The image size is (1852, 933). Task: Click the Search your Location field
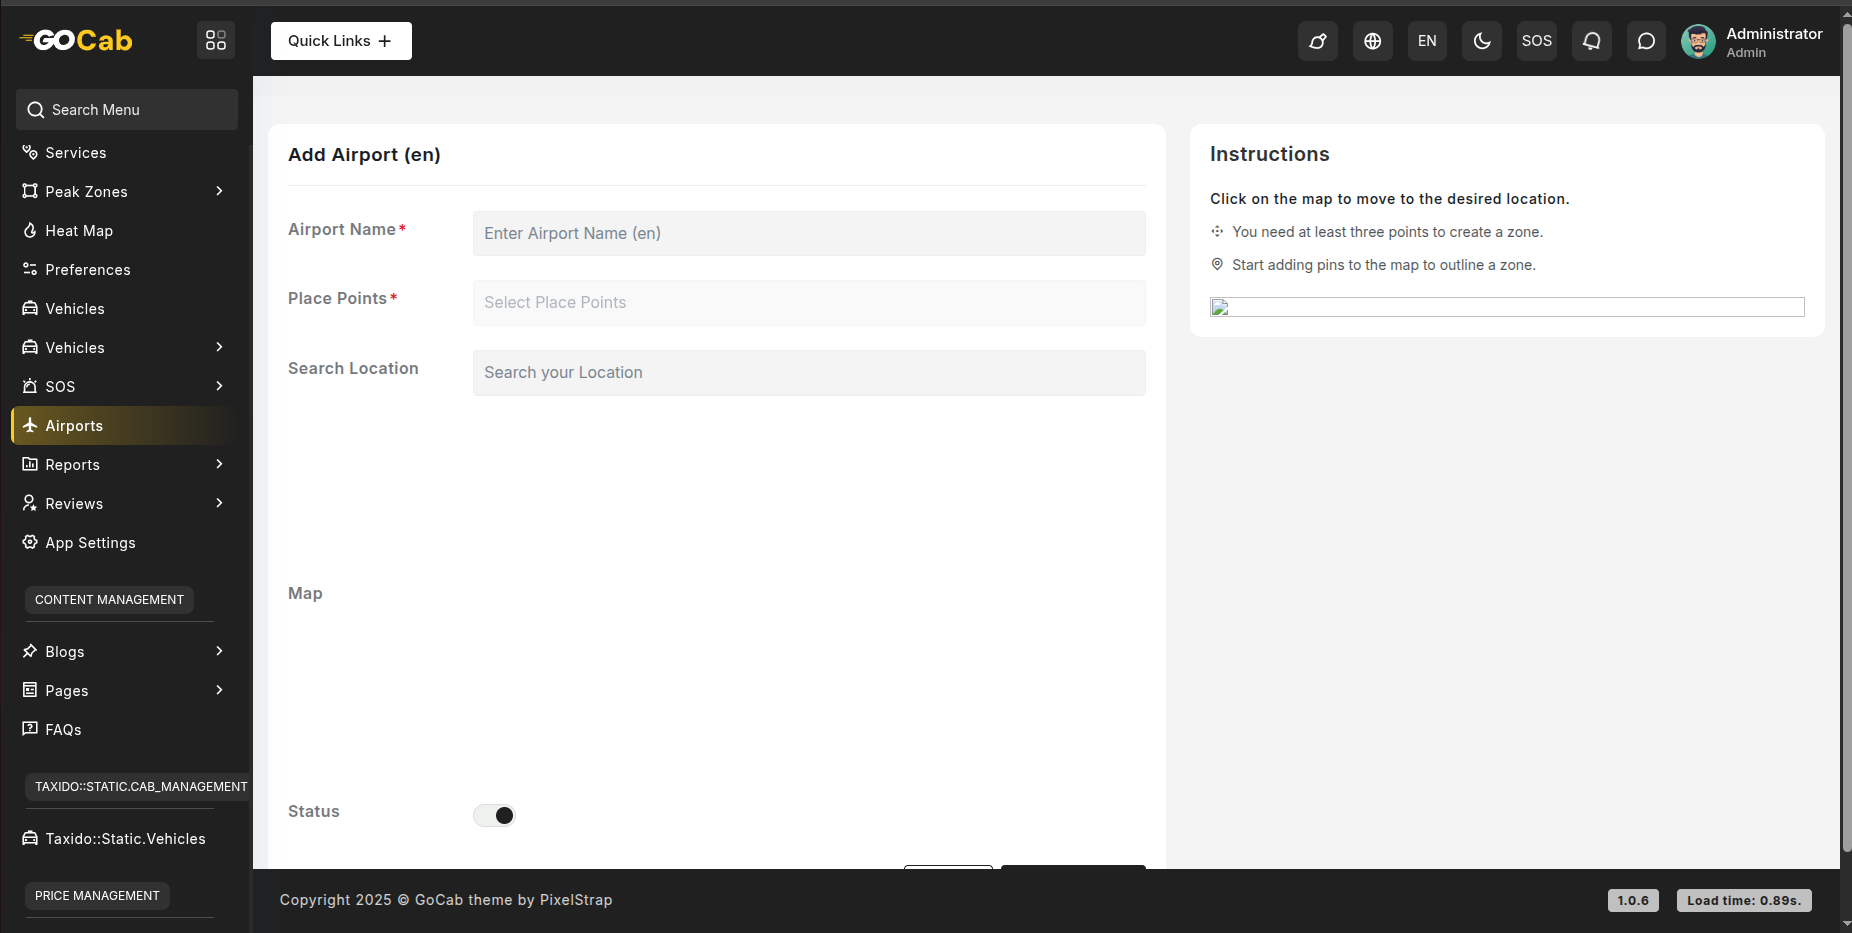[808, 373]
